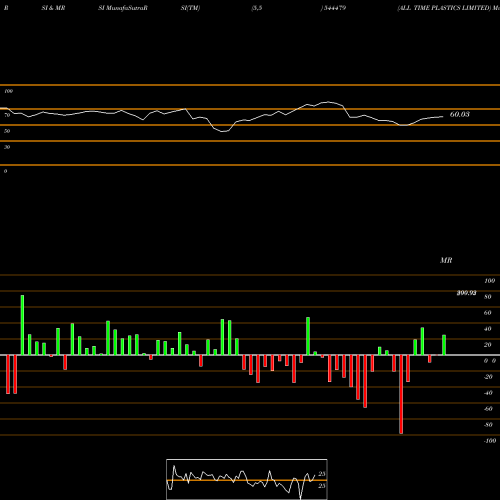Click the stock code 544479 in header
Screen dimensions: 500x500
335,8
